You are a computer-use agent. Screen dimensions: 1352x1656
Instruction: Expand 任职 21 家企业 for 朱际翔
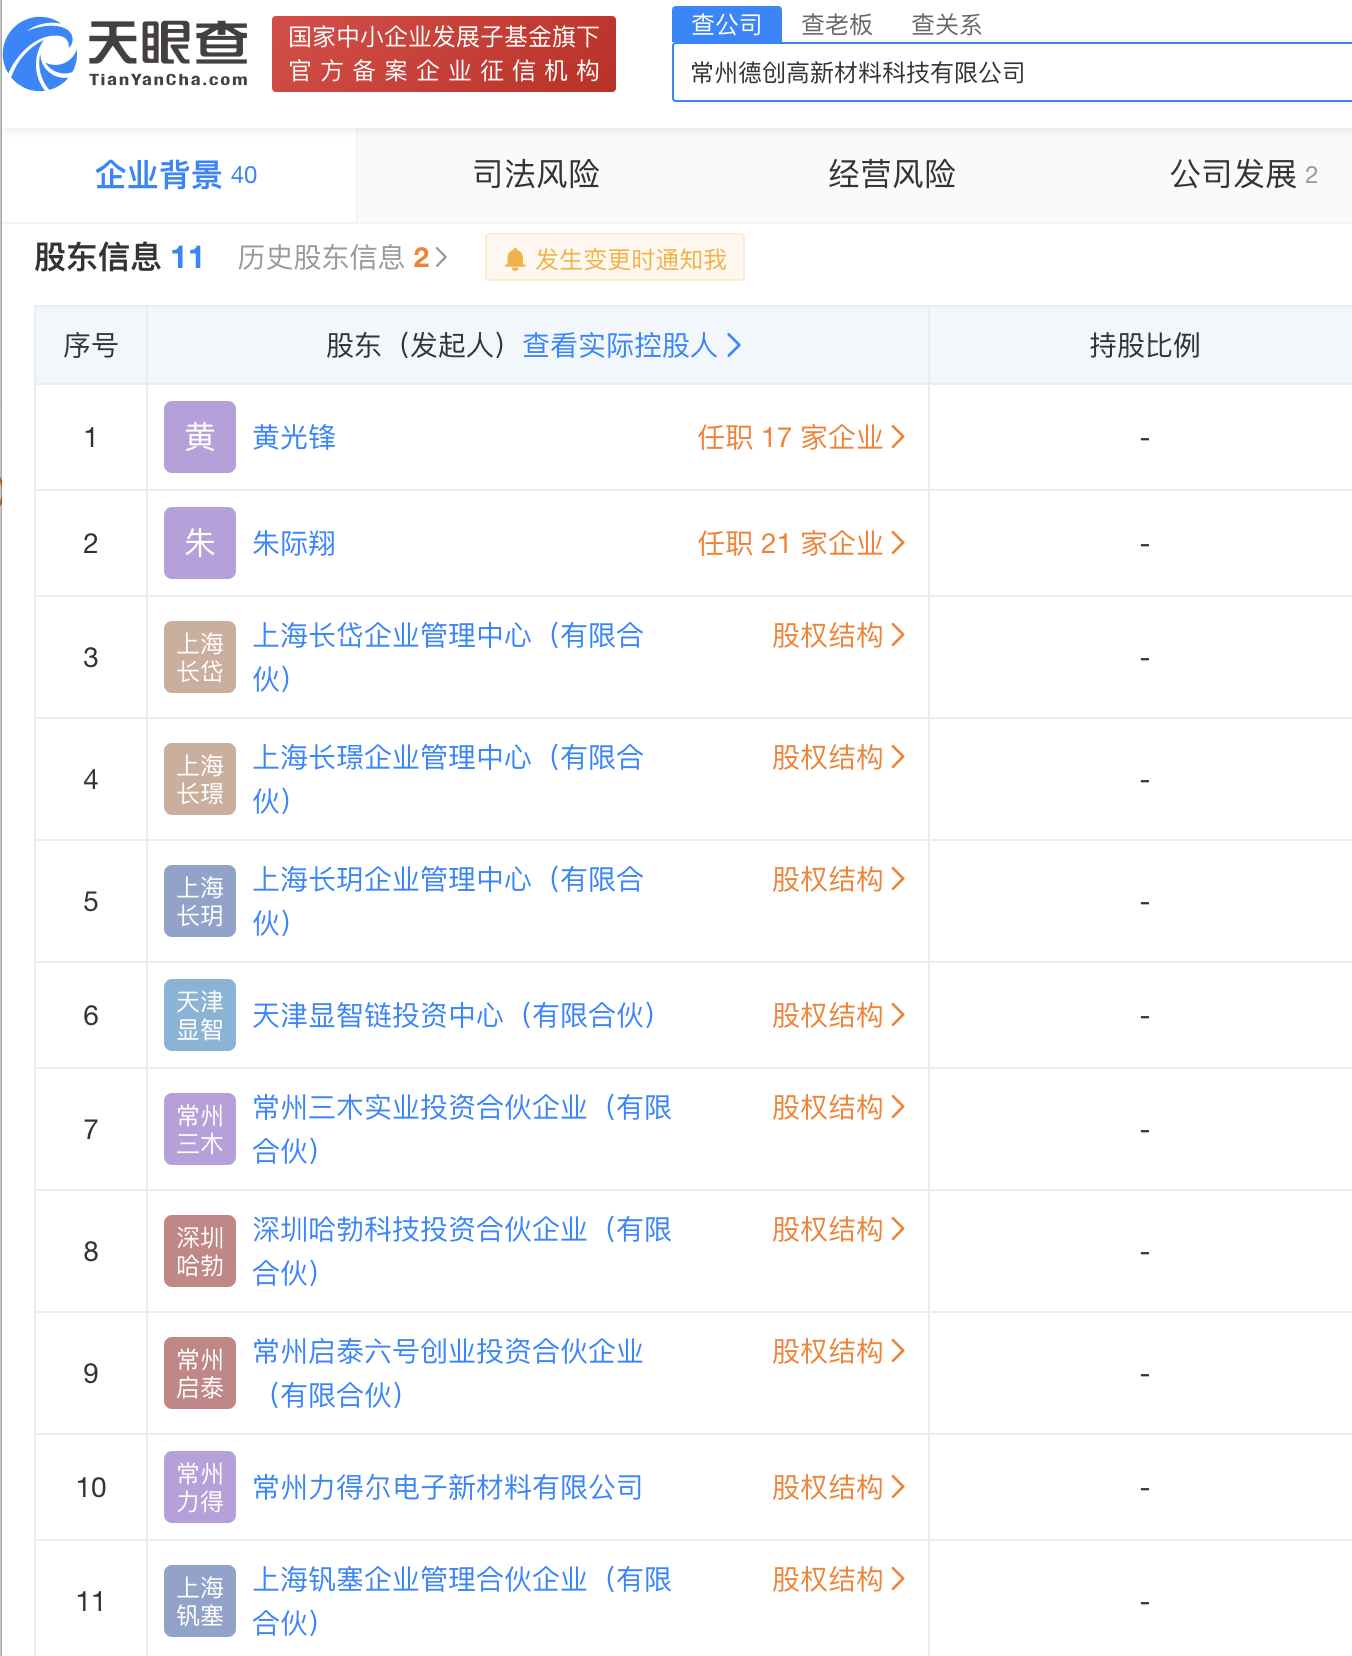tap(801, 543)
